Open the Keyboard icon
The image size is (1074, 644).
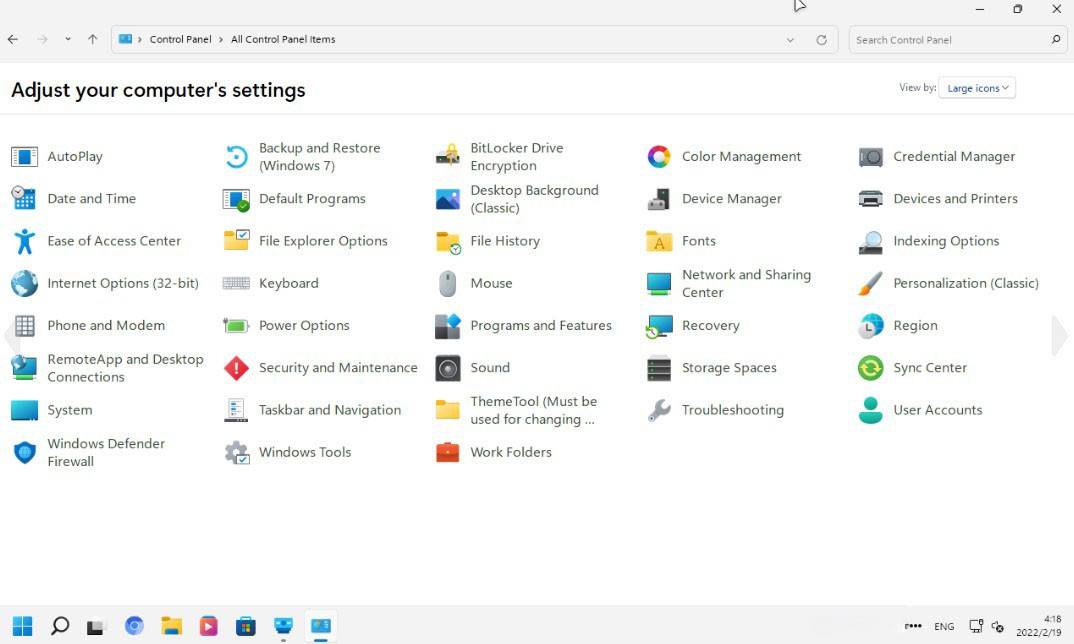(x=236, y=283)
